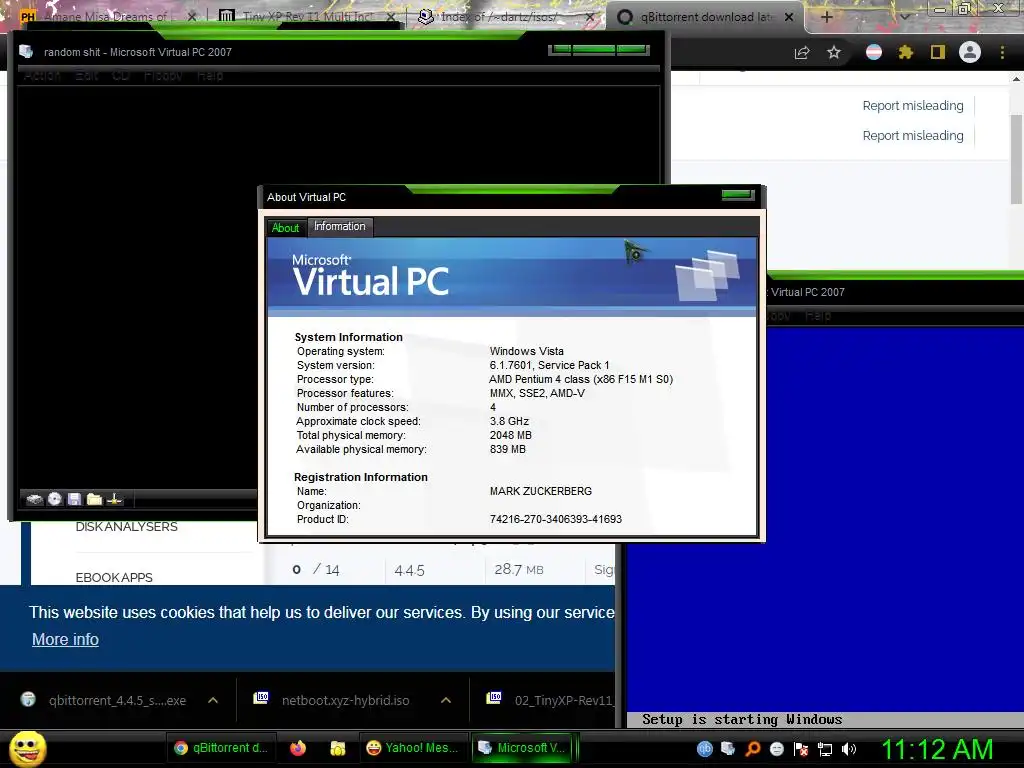Click the Setup is starting Windows text
Viewport: 1024px width, 768px height.
tap(742, 719)
